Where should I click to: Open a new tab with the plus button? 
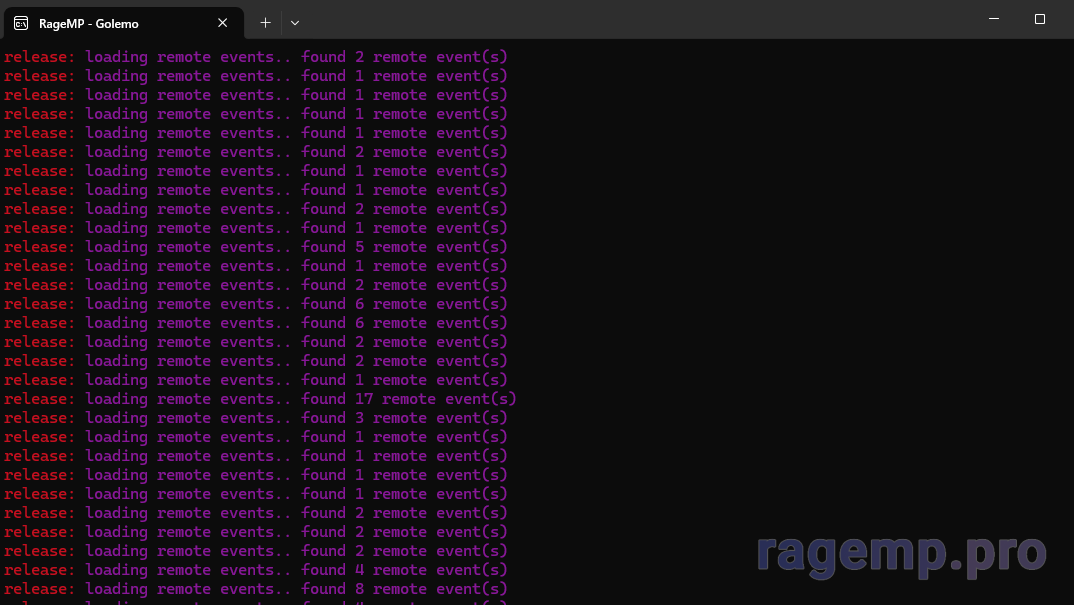point(265,22)
